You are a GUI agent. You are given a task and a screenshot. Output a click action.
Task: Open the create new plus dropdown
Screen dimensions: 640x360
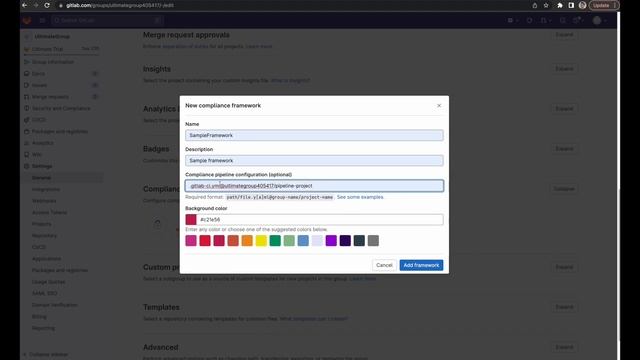click(513, 20)
